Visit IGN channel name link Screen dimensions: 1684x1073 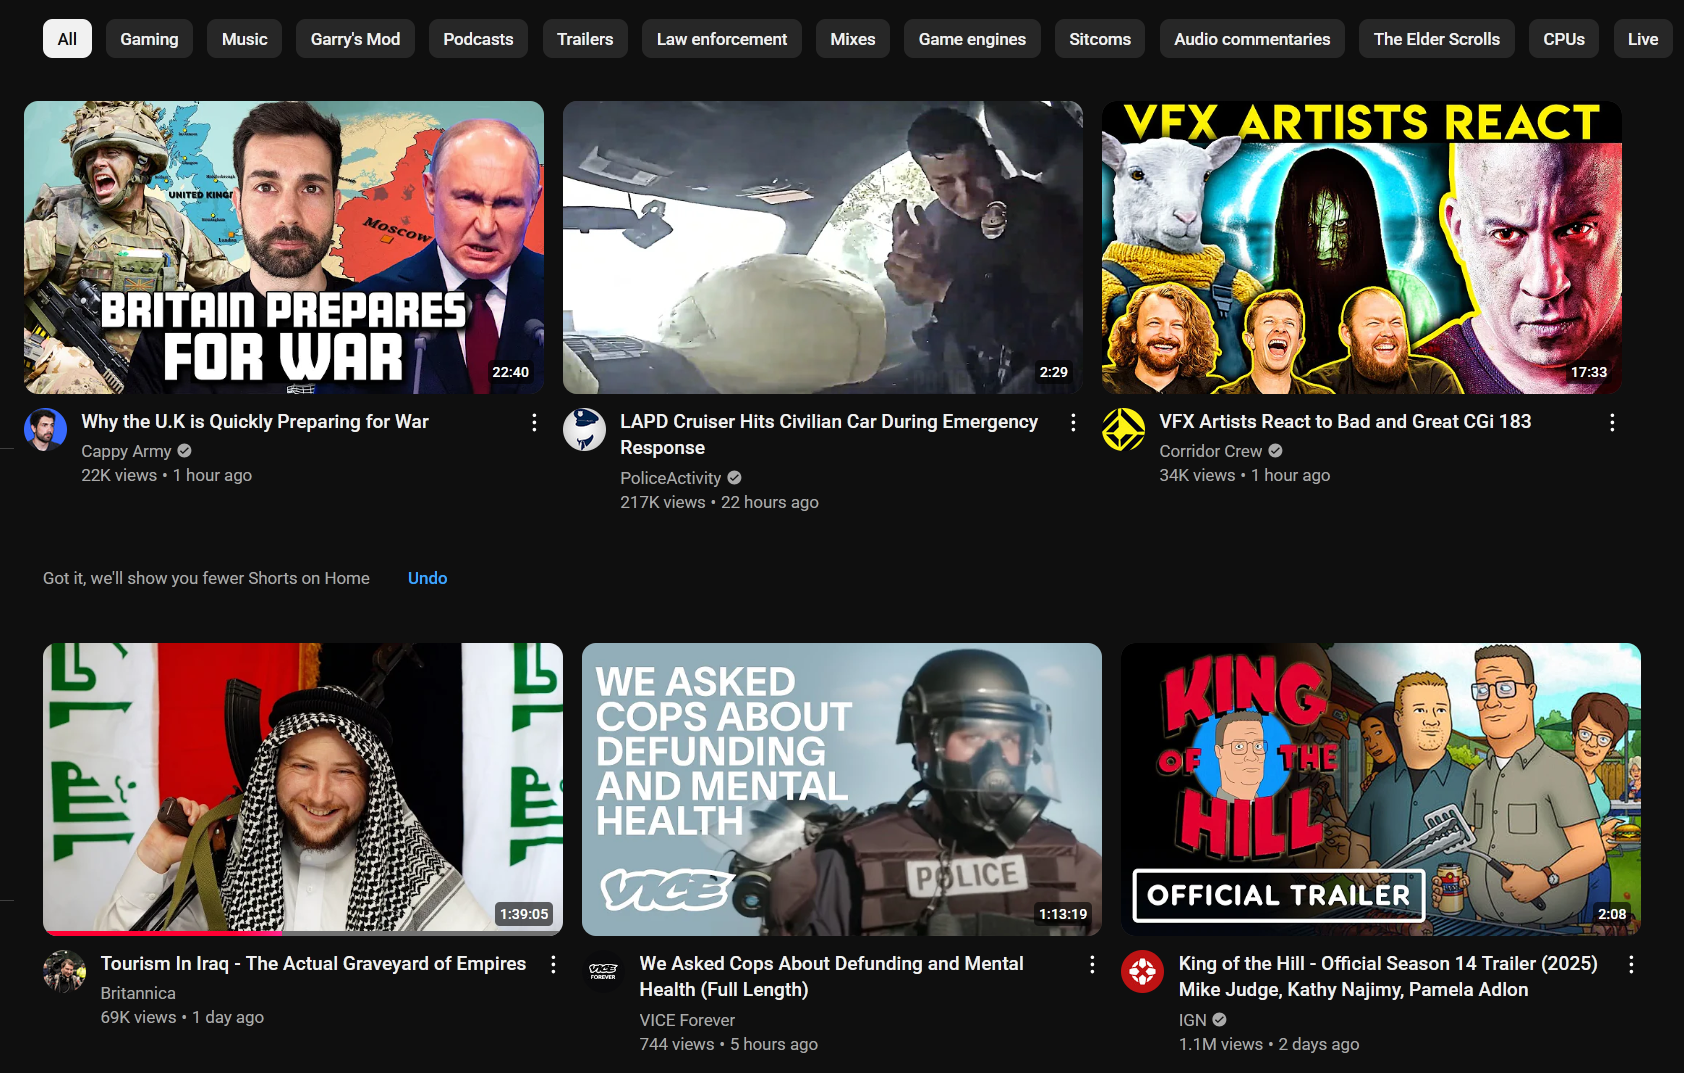point(1192,1020)
